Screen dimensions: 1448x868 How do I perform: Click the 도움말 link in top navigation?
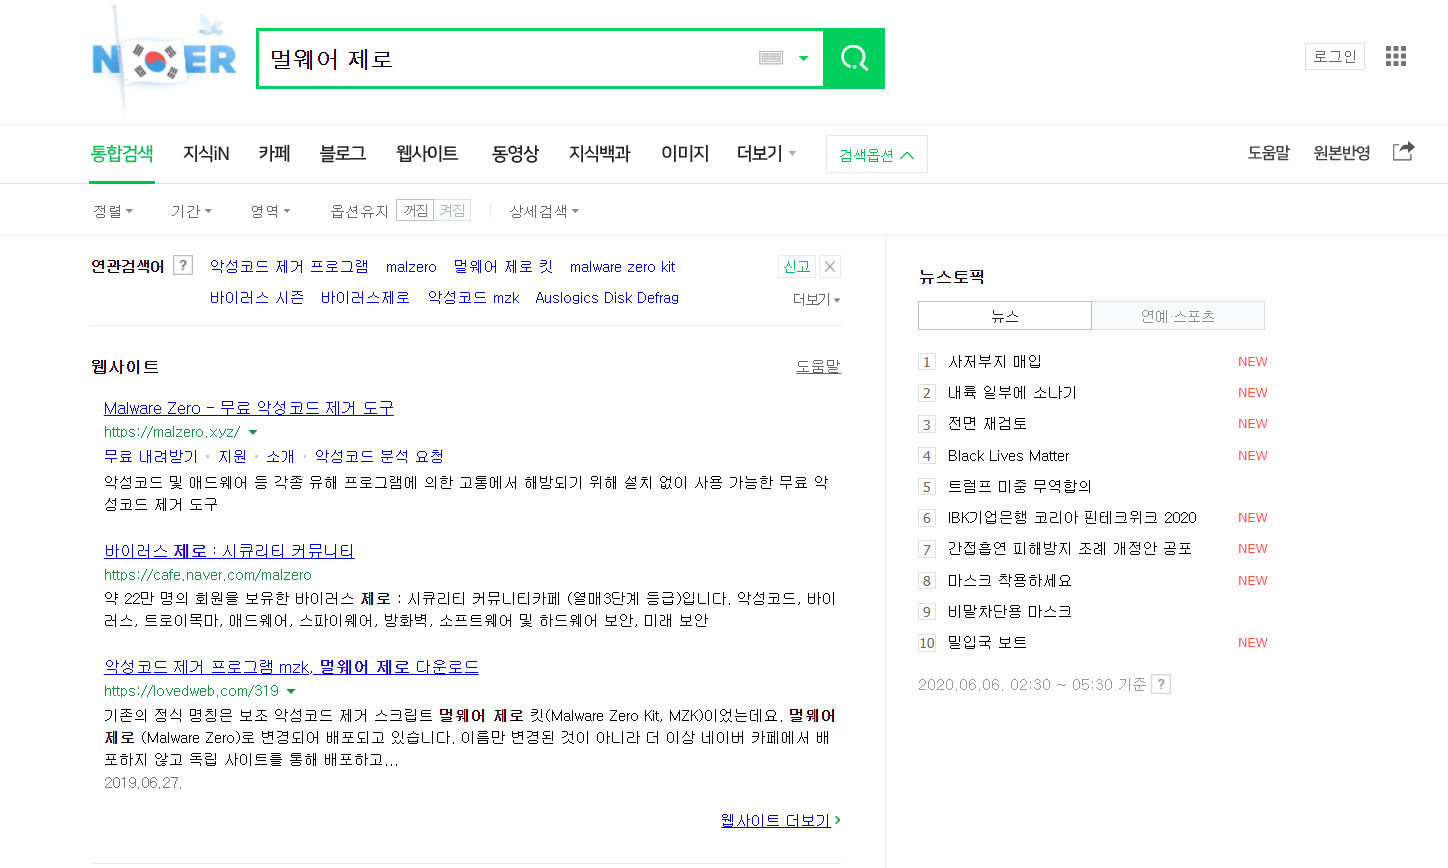(1268, 153)
